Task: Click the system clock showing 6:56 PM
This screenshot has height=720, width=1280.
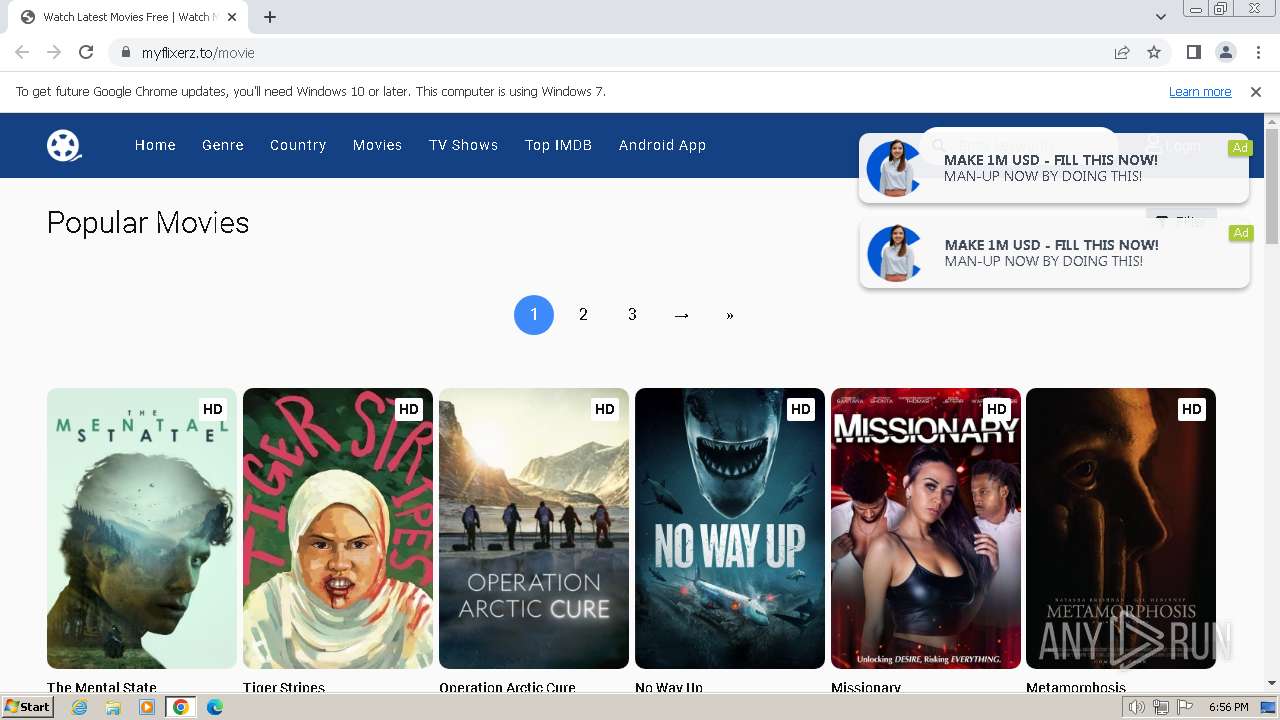Action: point(1228,707)
